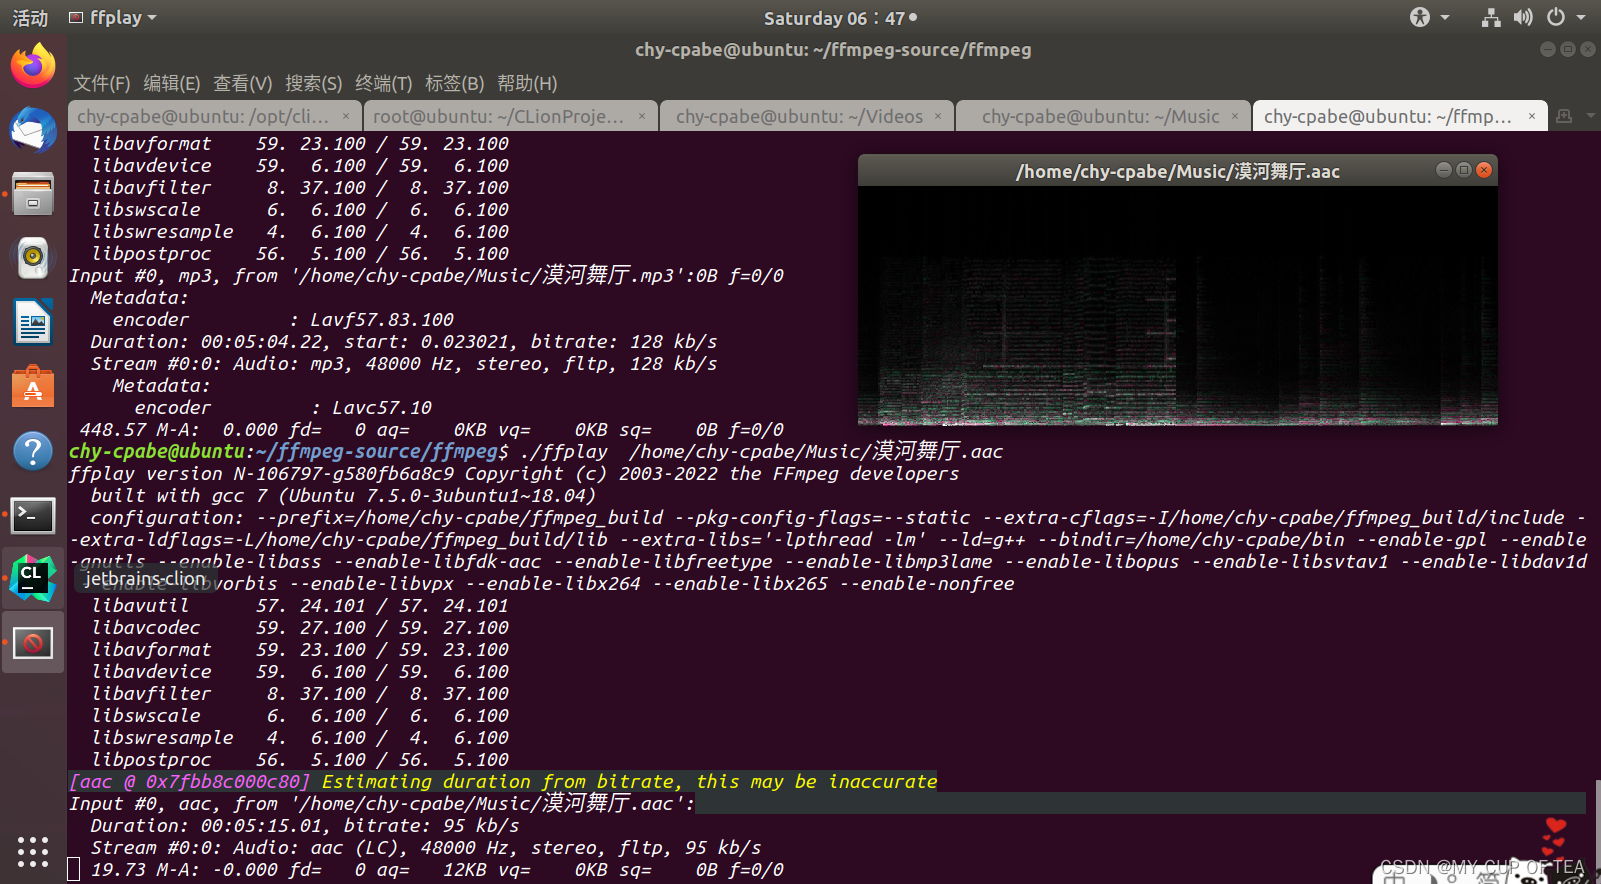1601x884 pixels.
Task: Click the '448.57 M-A: 0.000' status line
Action: pos(431,429)
